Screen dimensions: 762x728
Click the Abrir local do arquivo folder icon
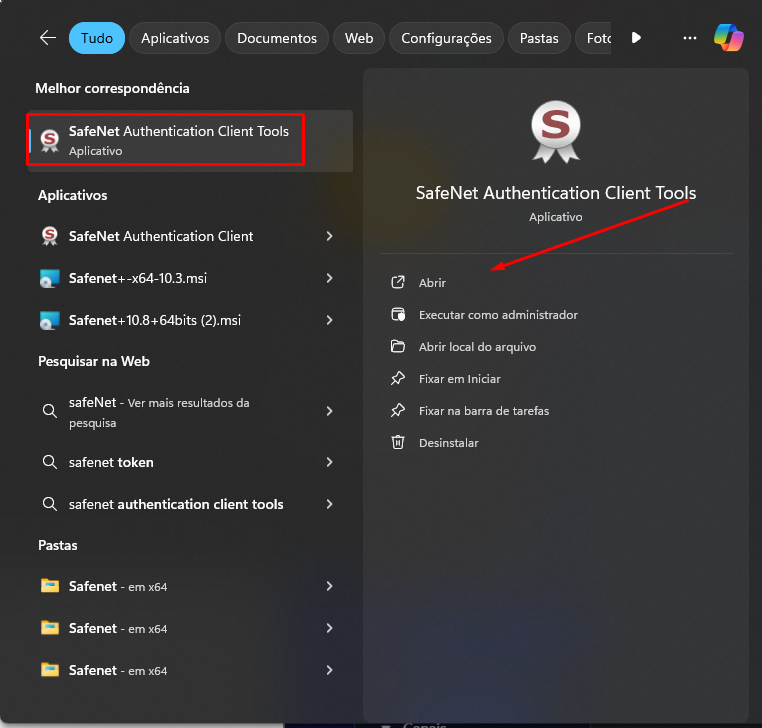[x=398, y=347]
